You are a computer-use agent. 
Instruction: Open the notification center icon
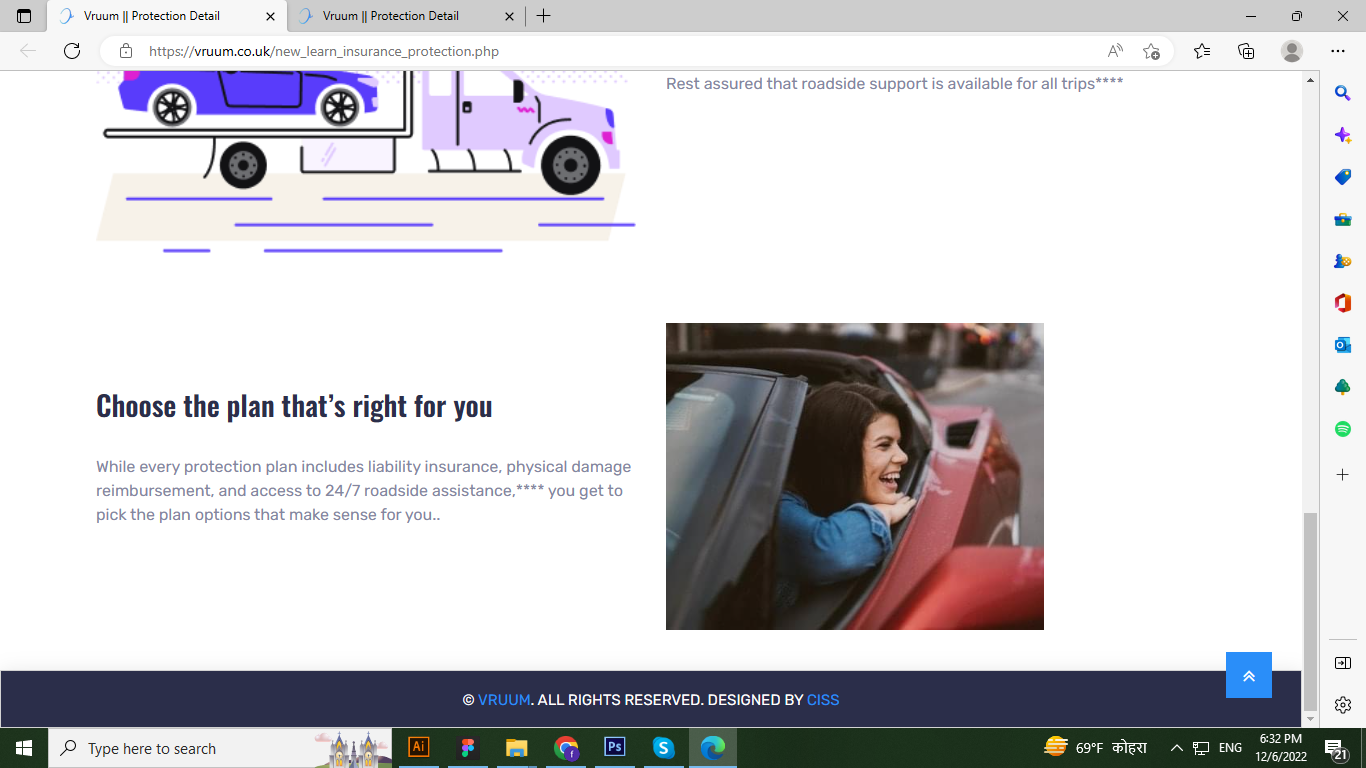click(1336, 748)
